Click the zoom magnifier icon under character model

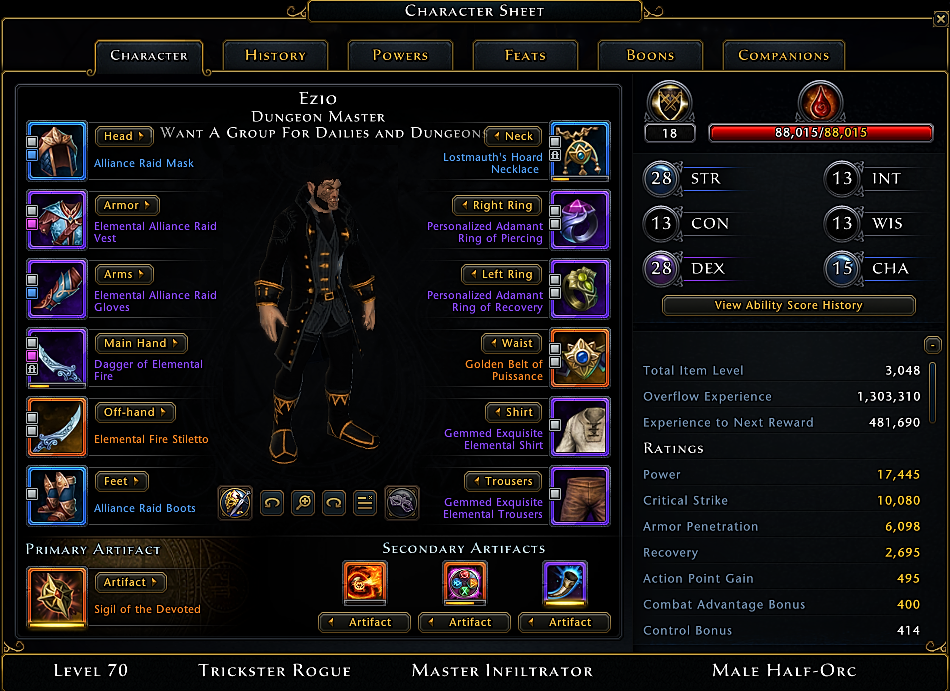point(303,503)
